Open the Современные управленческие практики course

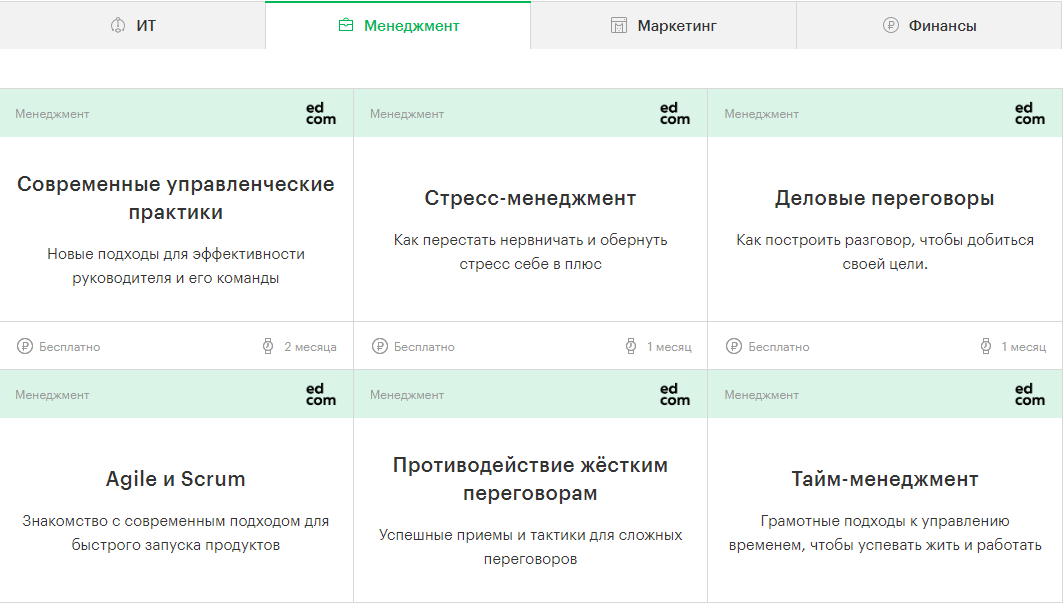[176, 198]
